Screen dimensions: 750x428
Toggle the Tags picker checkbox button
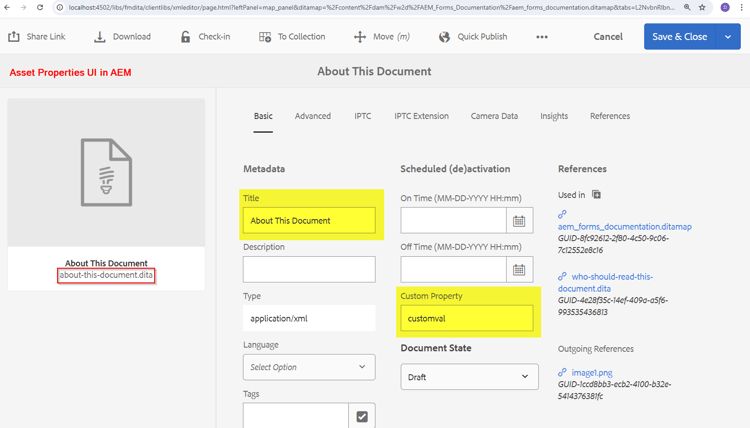(362, 416)
